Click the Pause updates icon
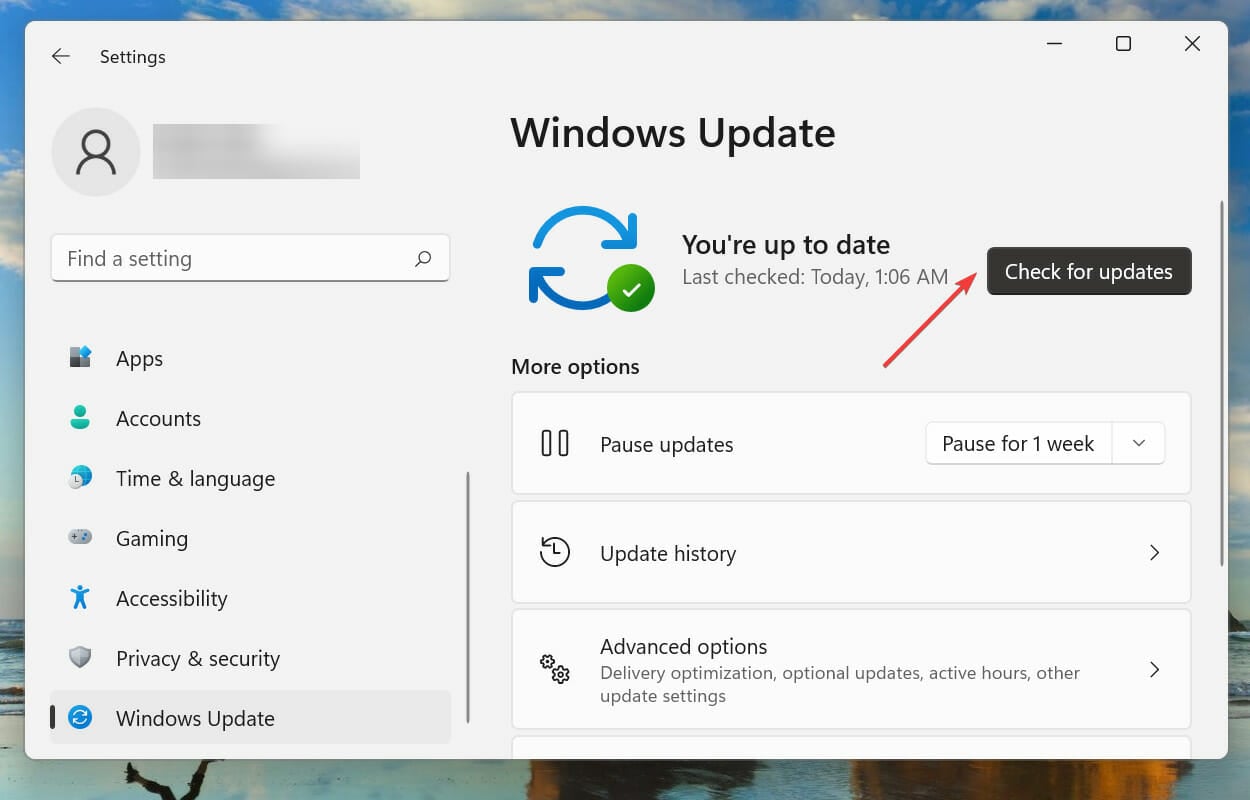The height and width of the screenshot is (800, 1250). (555, 443)
